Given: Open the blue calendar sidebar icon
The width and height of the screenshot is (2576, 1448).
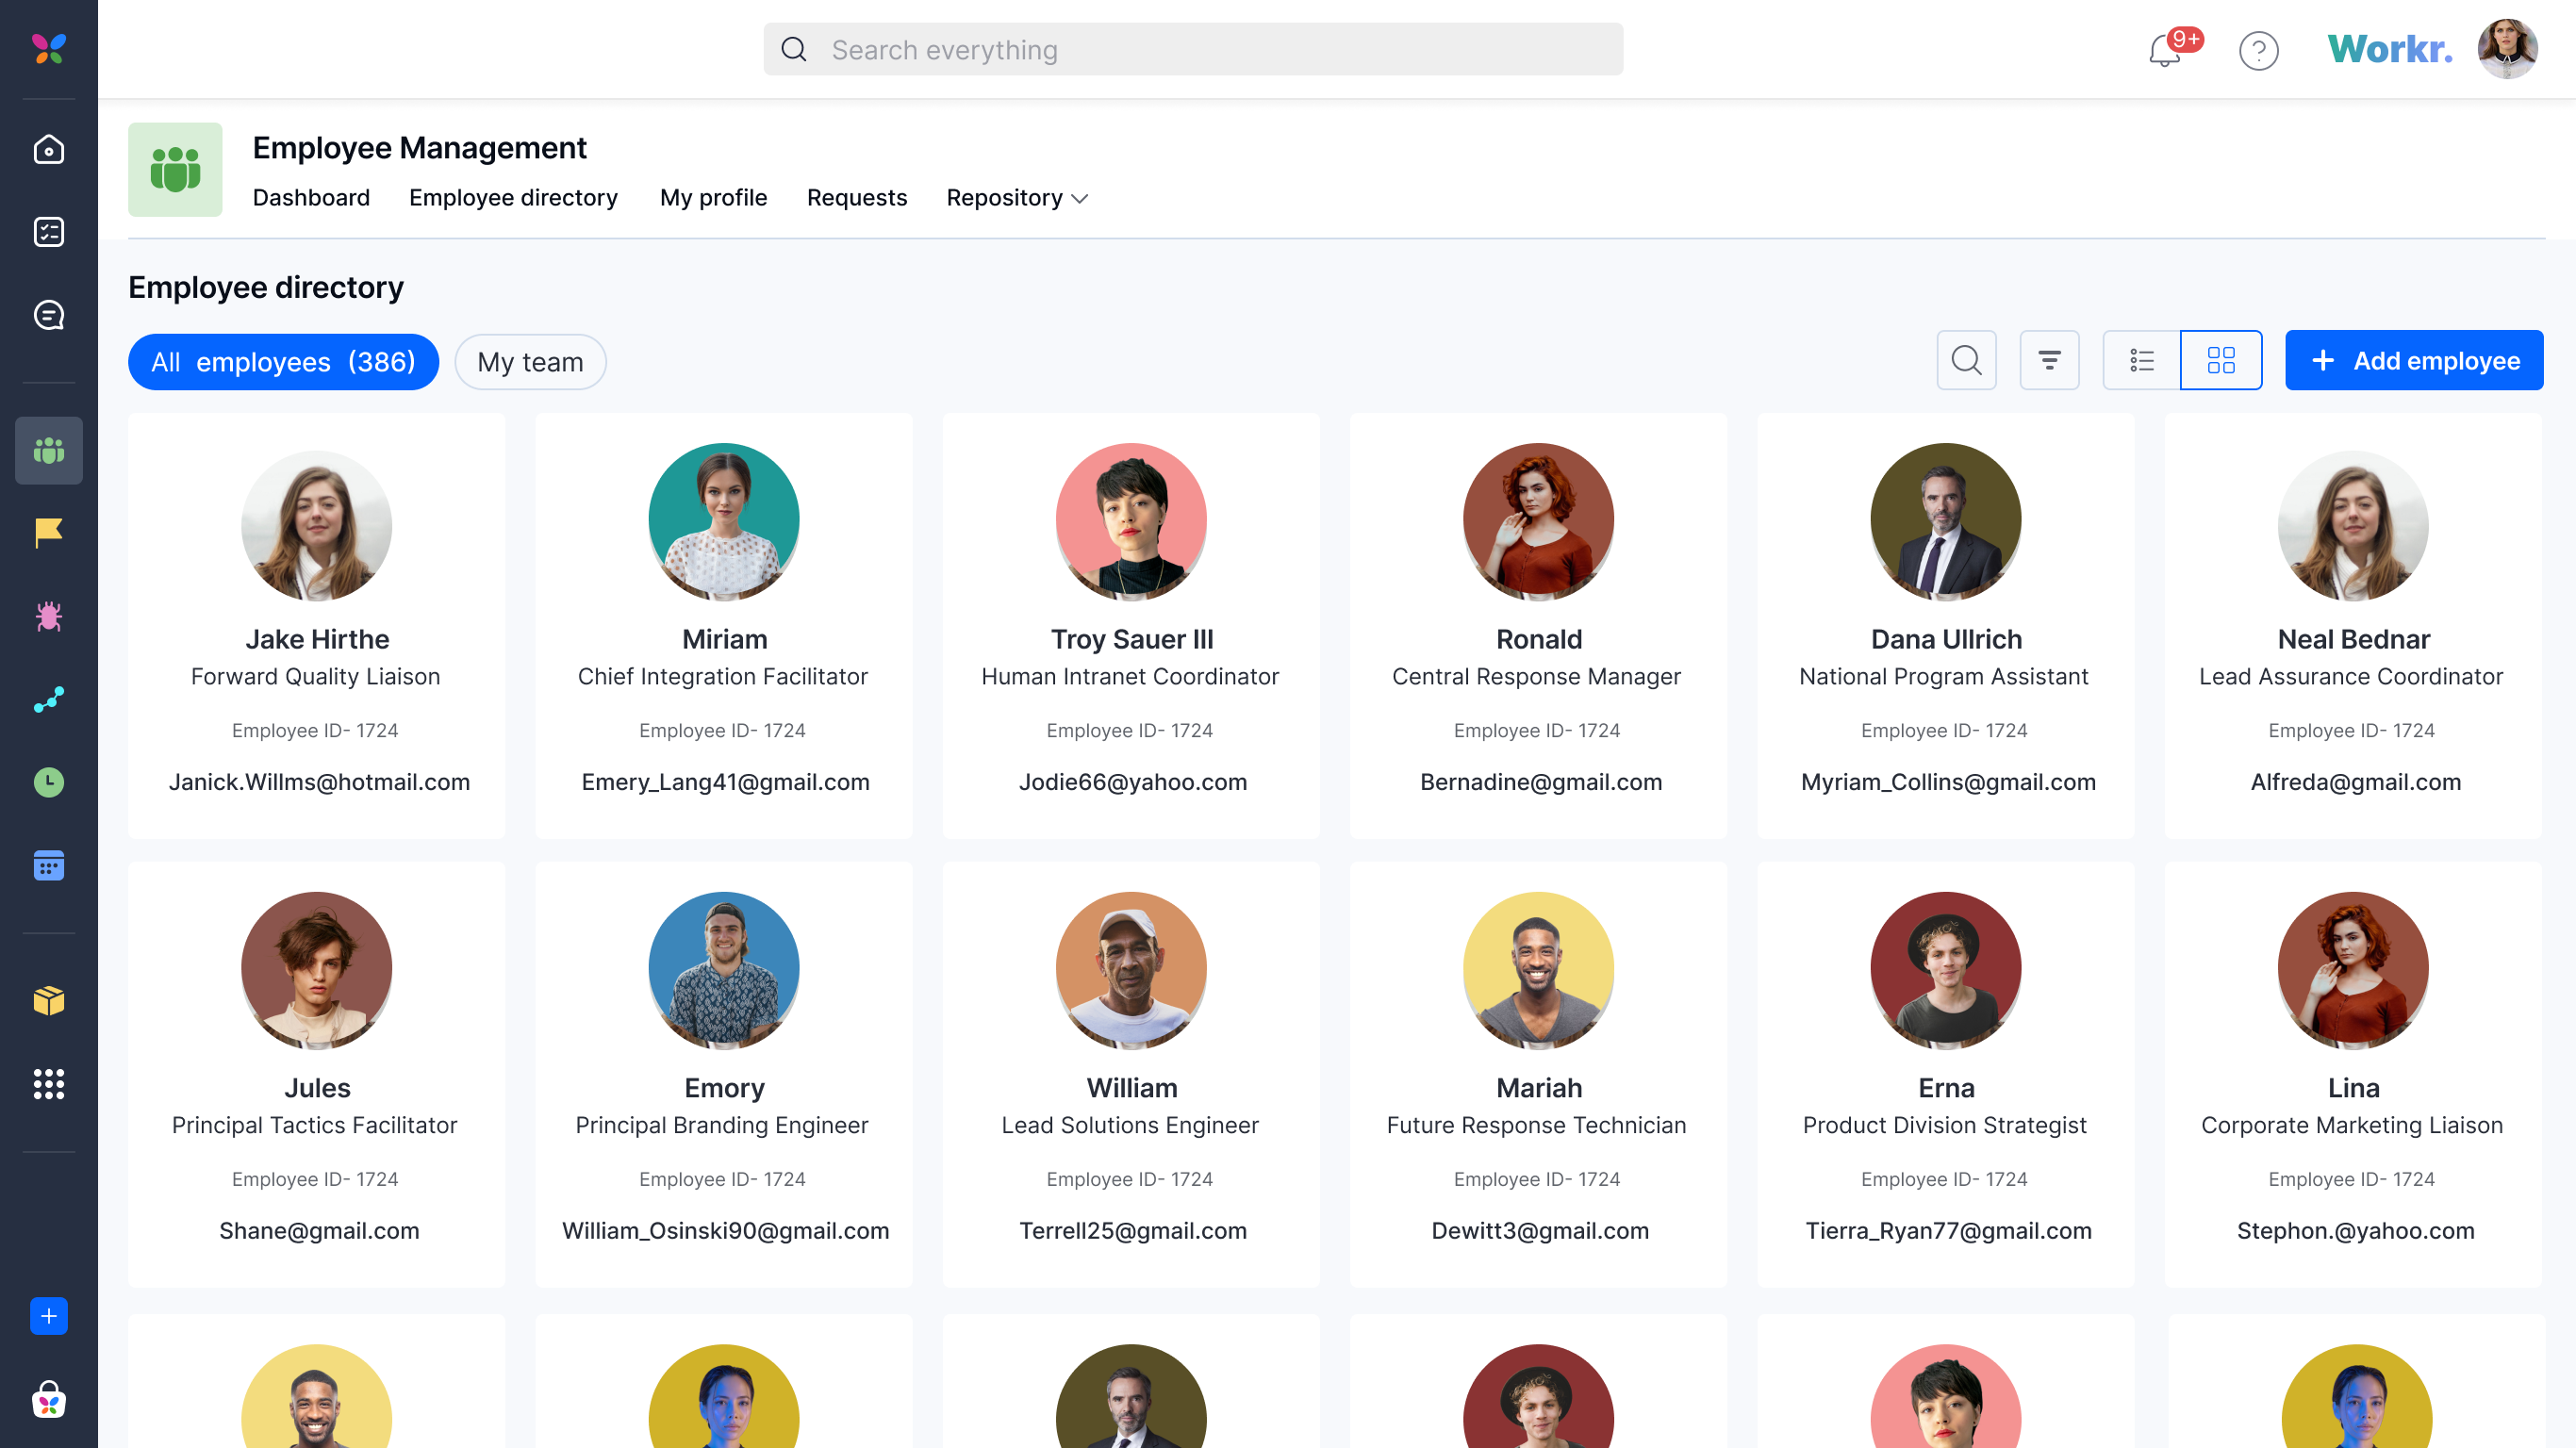Looking at the screenshot, I should pos(48,865).
